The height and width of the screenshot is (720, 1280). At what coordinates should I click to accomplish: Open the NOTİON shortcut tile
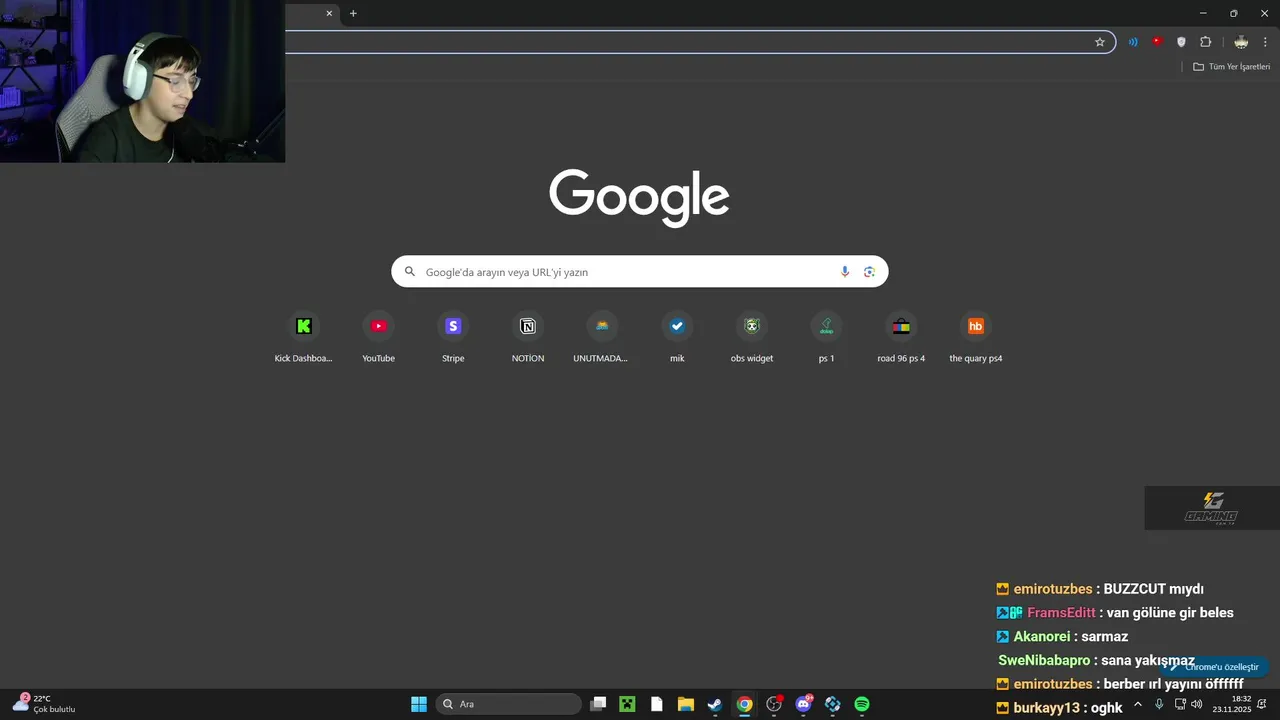tap(528, 337)
